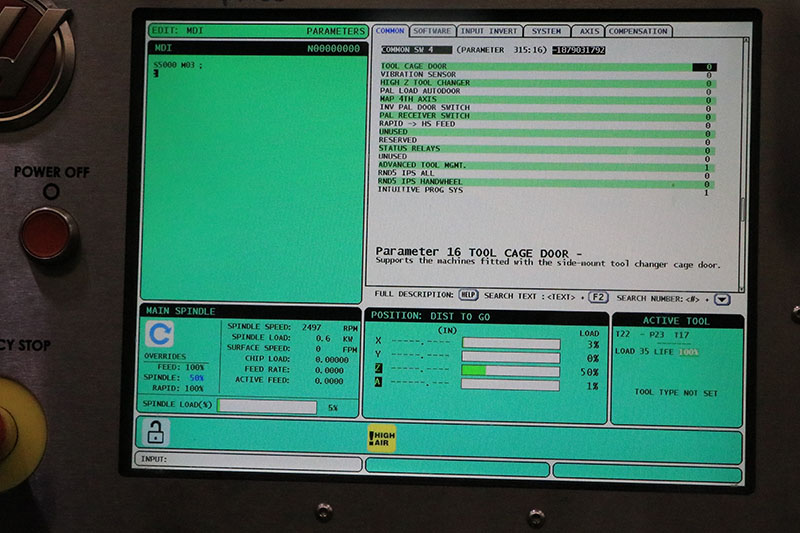The image size is (800, 533).
Task: Switch to the SOFTWARE tab
Action: pos(432,31)
